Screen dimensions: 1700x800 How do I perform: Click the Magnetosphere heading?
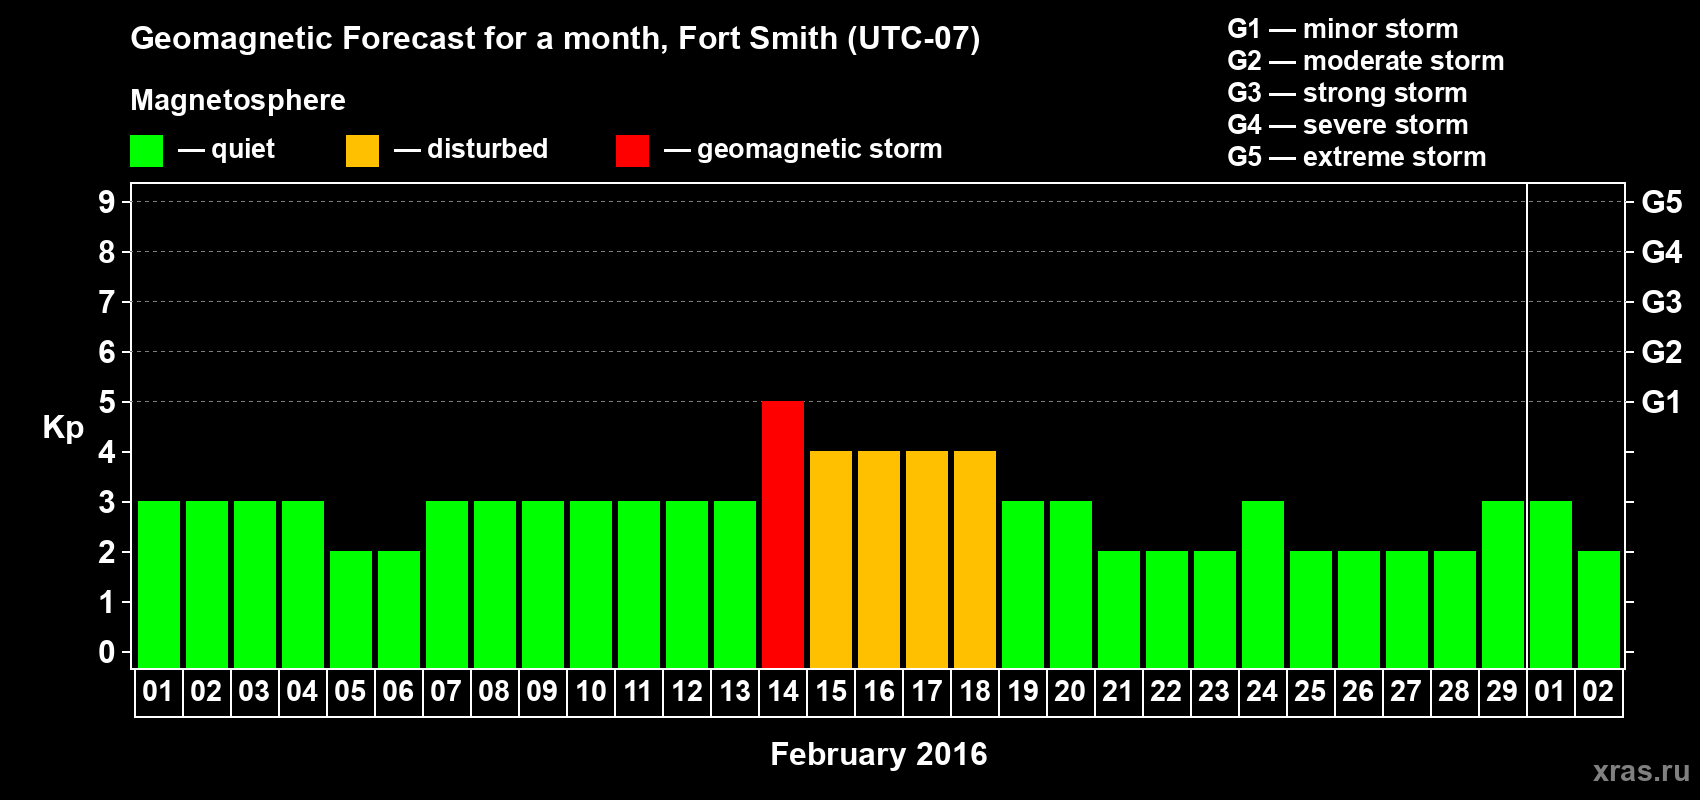tap(238, 101)
